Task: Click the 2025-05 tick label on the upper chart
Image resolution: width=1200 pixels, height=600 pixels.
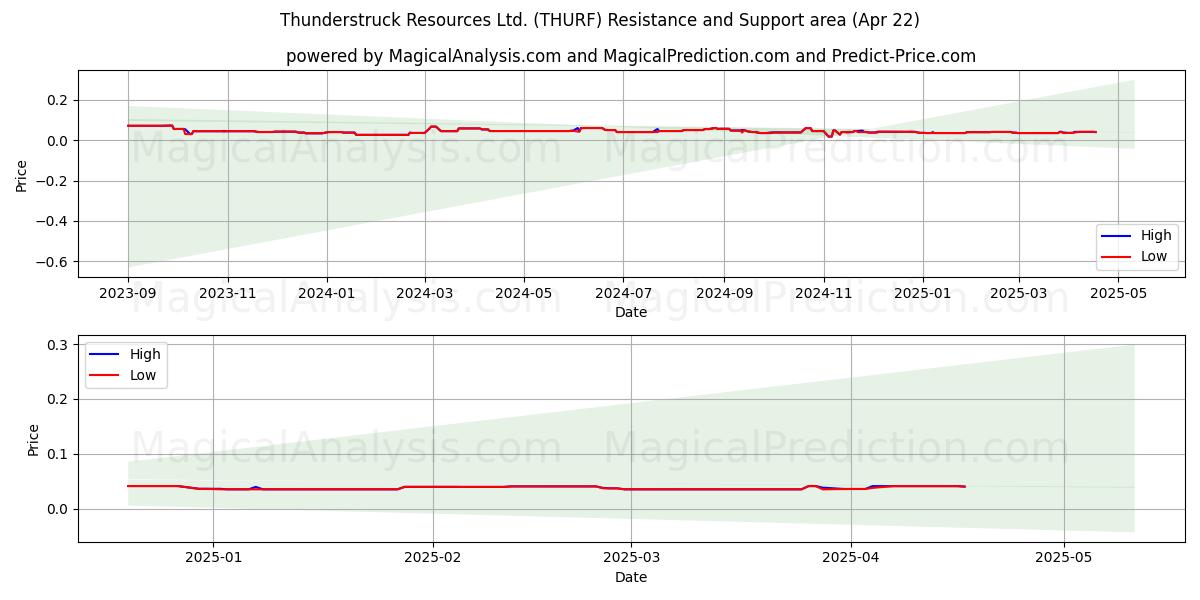Action: tap(1118, 294)
